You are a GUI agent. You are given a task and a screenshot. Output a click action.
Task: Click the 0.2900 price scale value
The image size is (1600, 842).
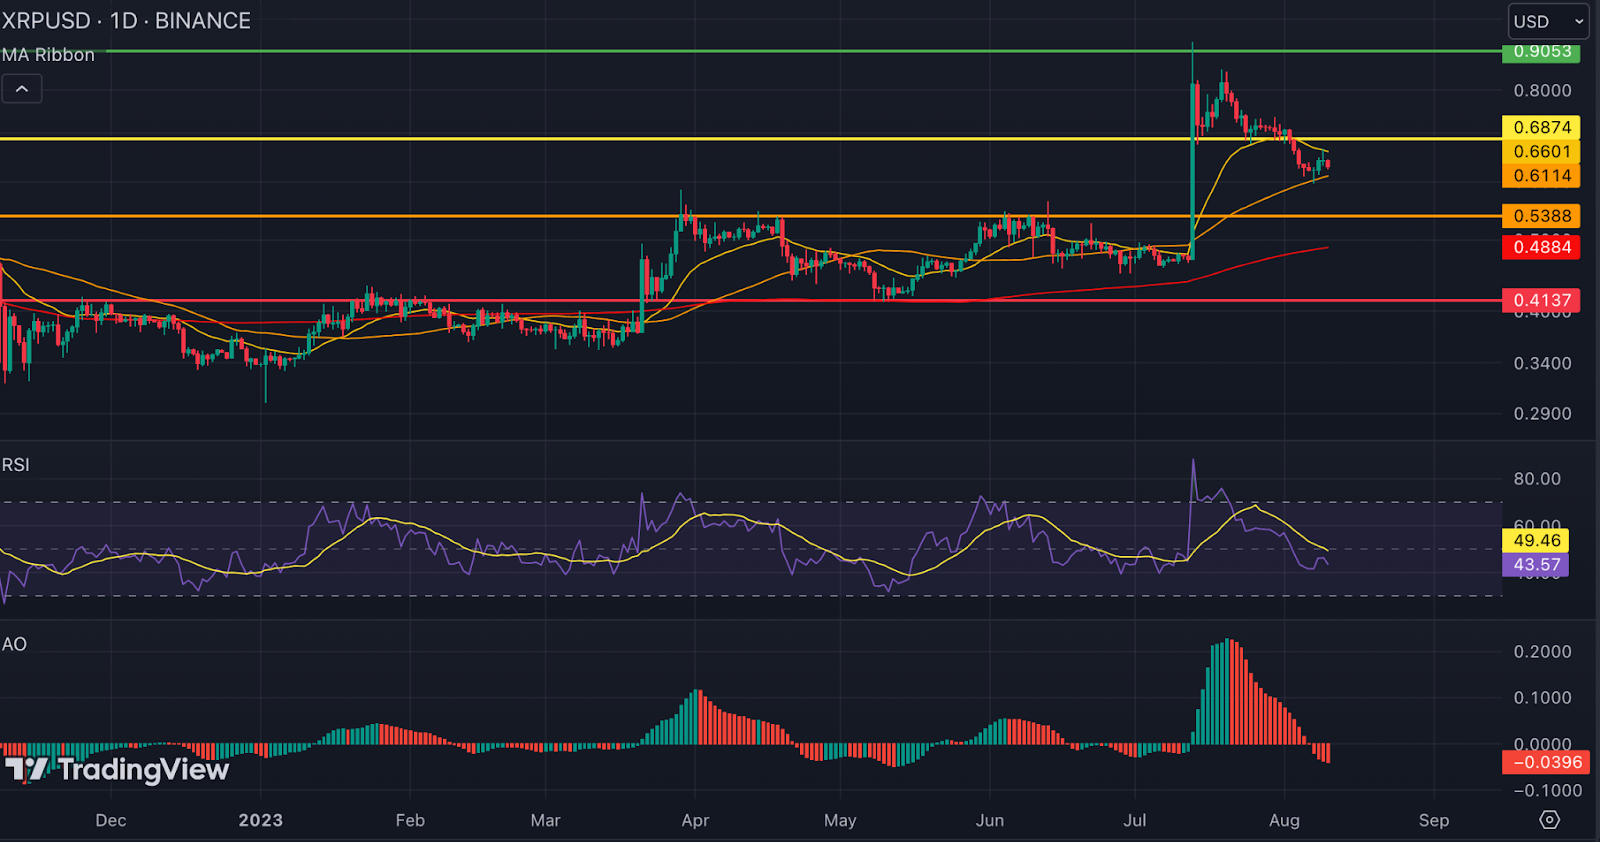[1542, 413]
